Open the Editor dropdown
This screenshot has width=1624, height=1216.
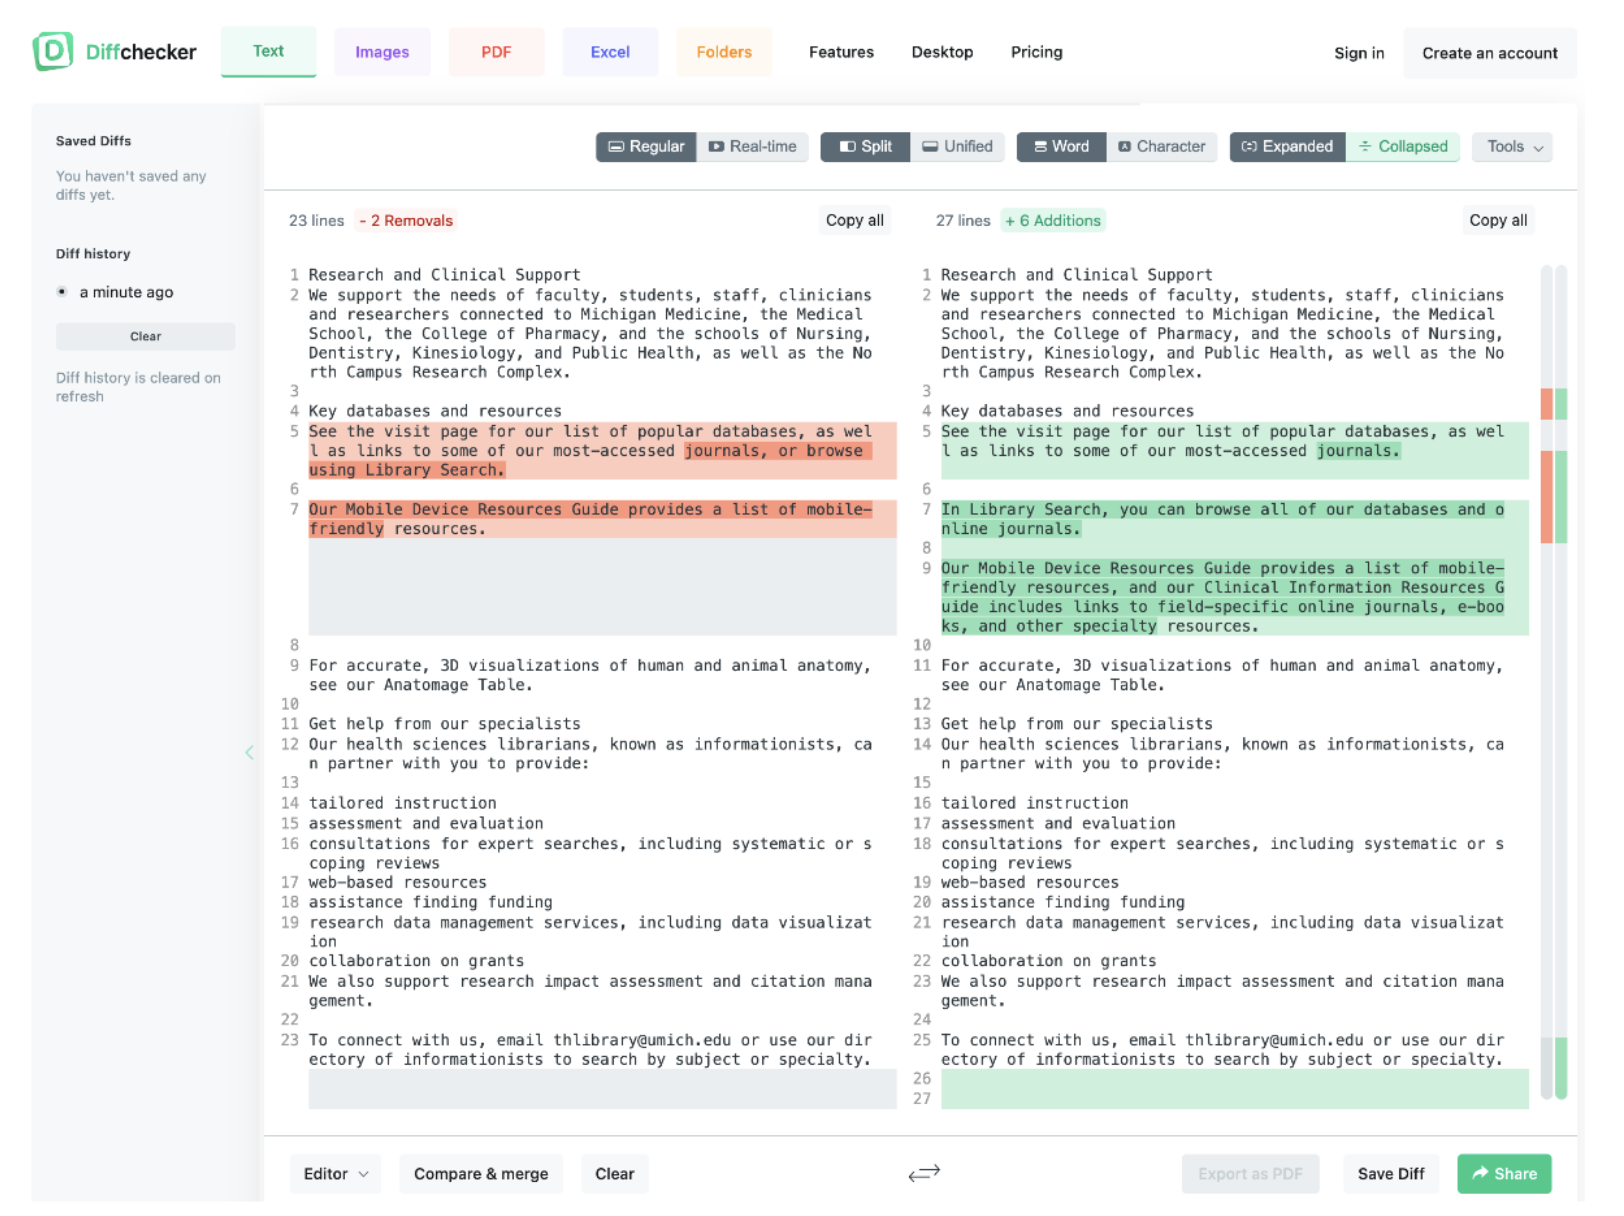tap(335, 1173)
